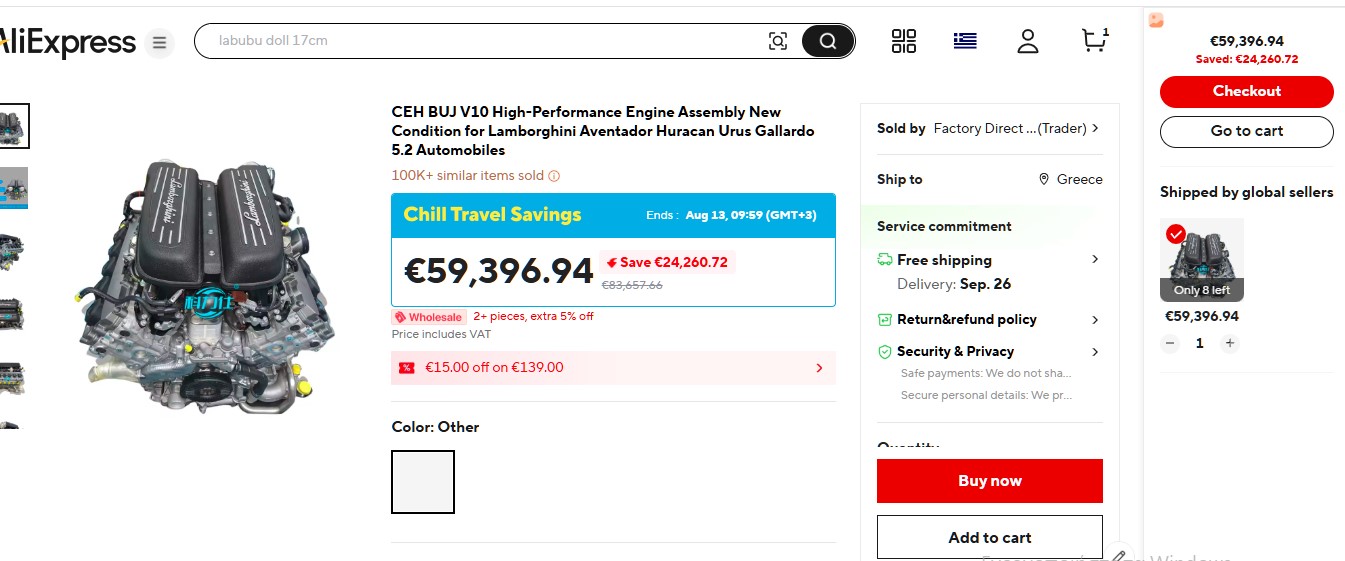Viewport: 1345px width, 561px height.
Task: Open the user account profile icon
Action: 1028,41
